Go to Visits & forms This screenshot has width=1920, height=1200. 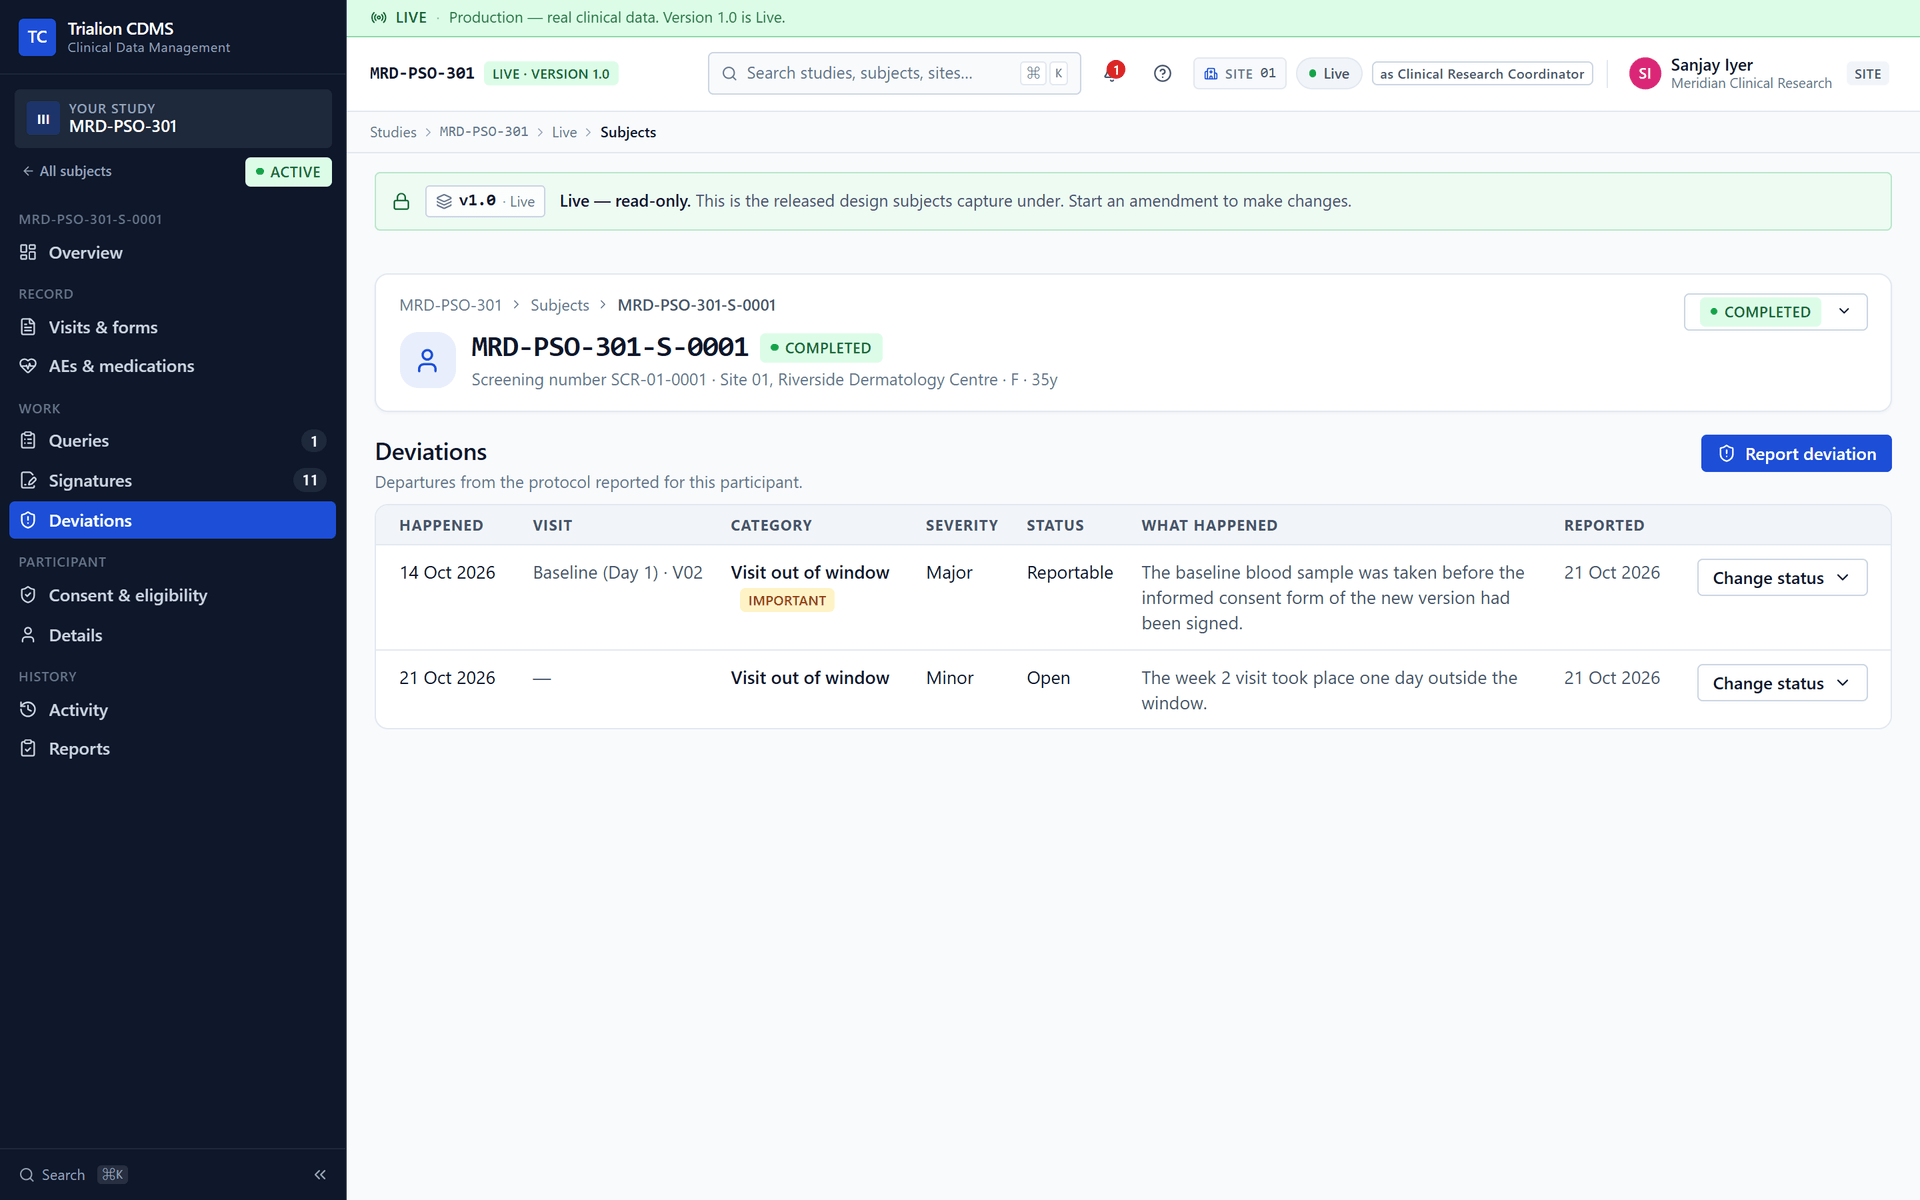pyautogui.click(x=172, y=327)
